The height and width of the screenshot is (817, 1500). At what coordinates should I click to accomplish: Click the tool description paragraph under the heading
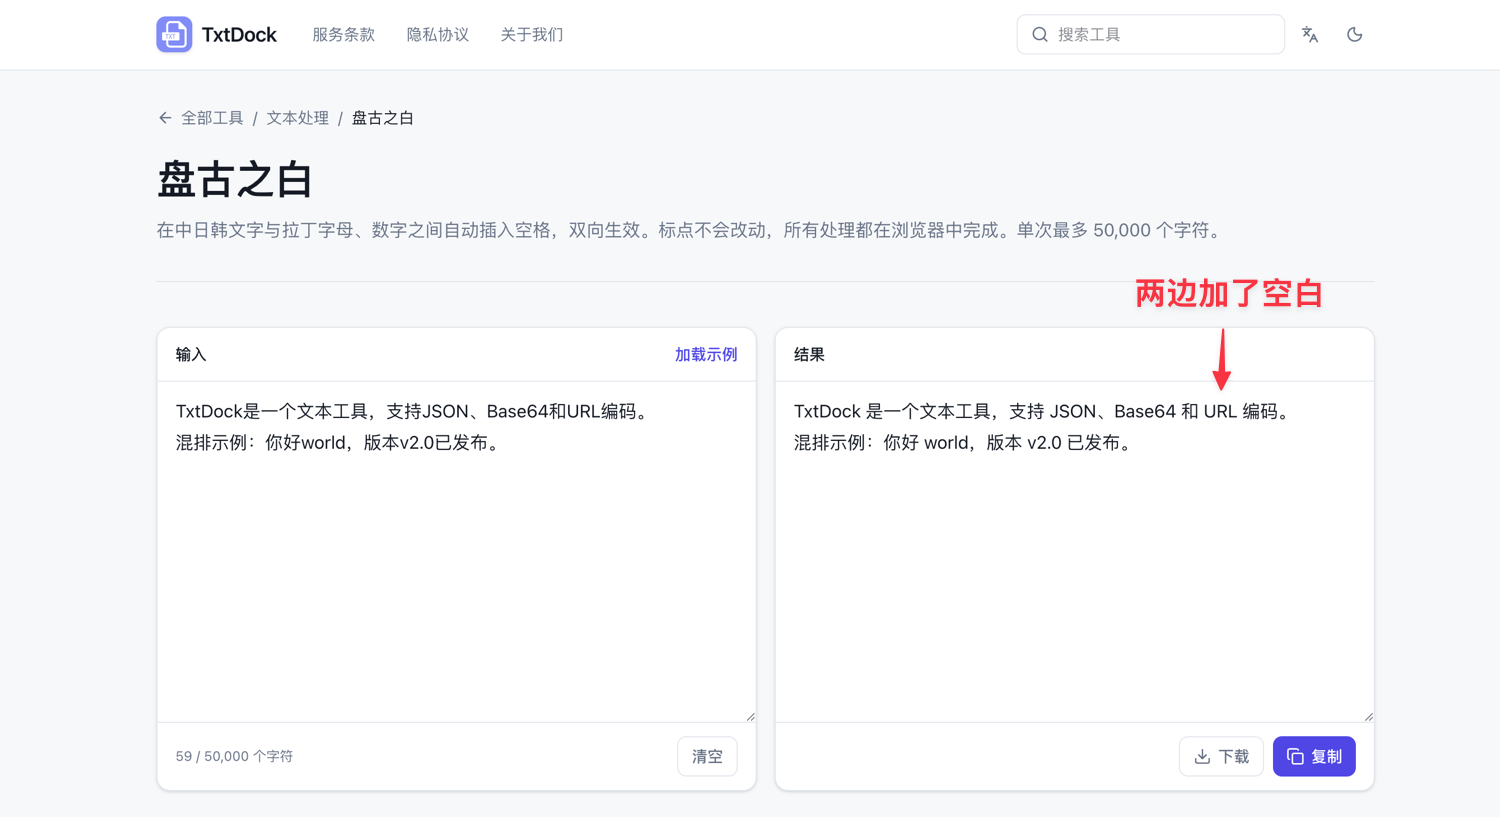(x=691, y=231)
